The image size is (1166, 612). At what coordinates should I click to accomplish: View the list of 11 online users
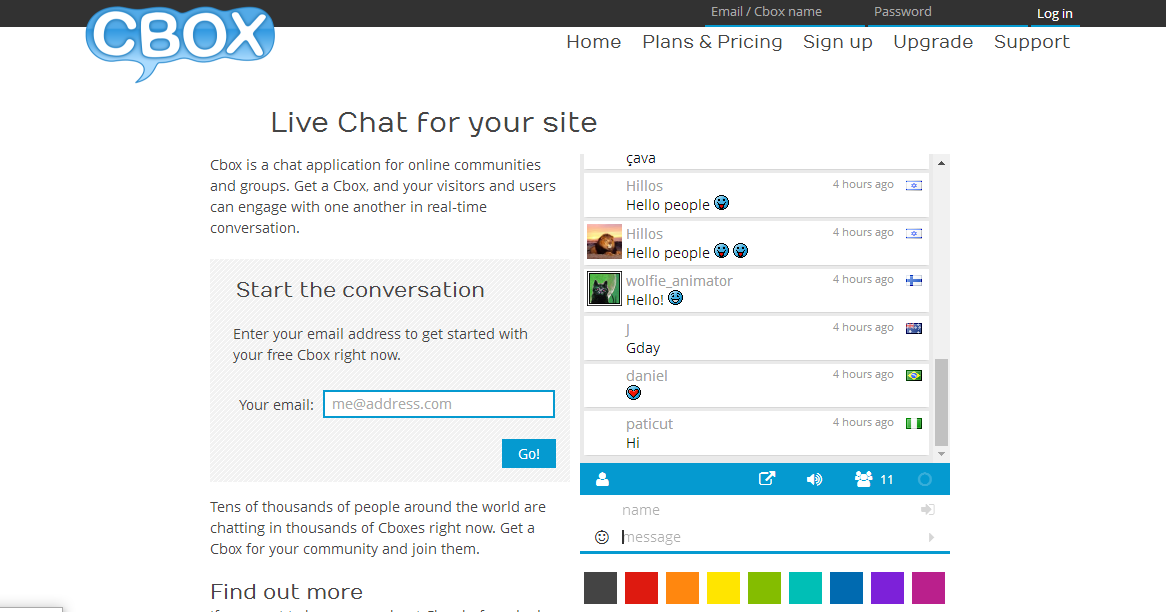[x=866, y=479]
